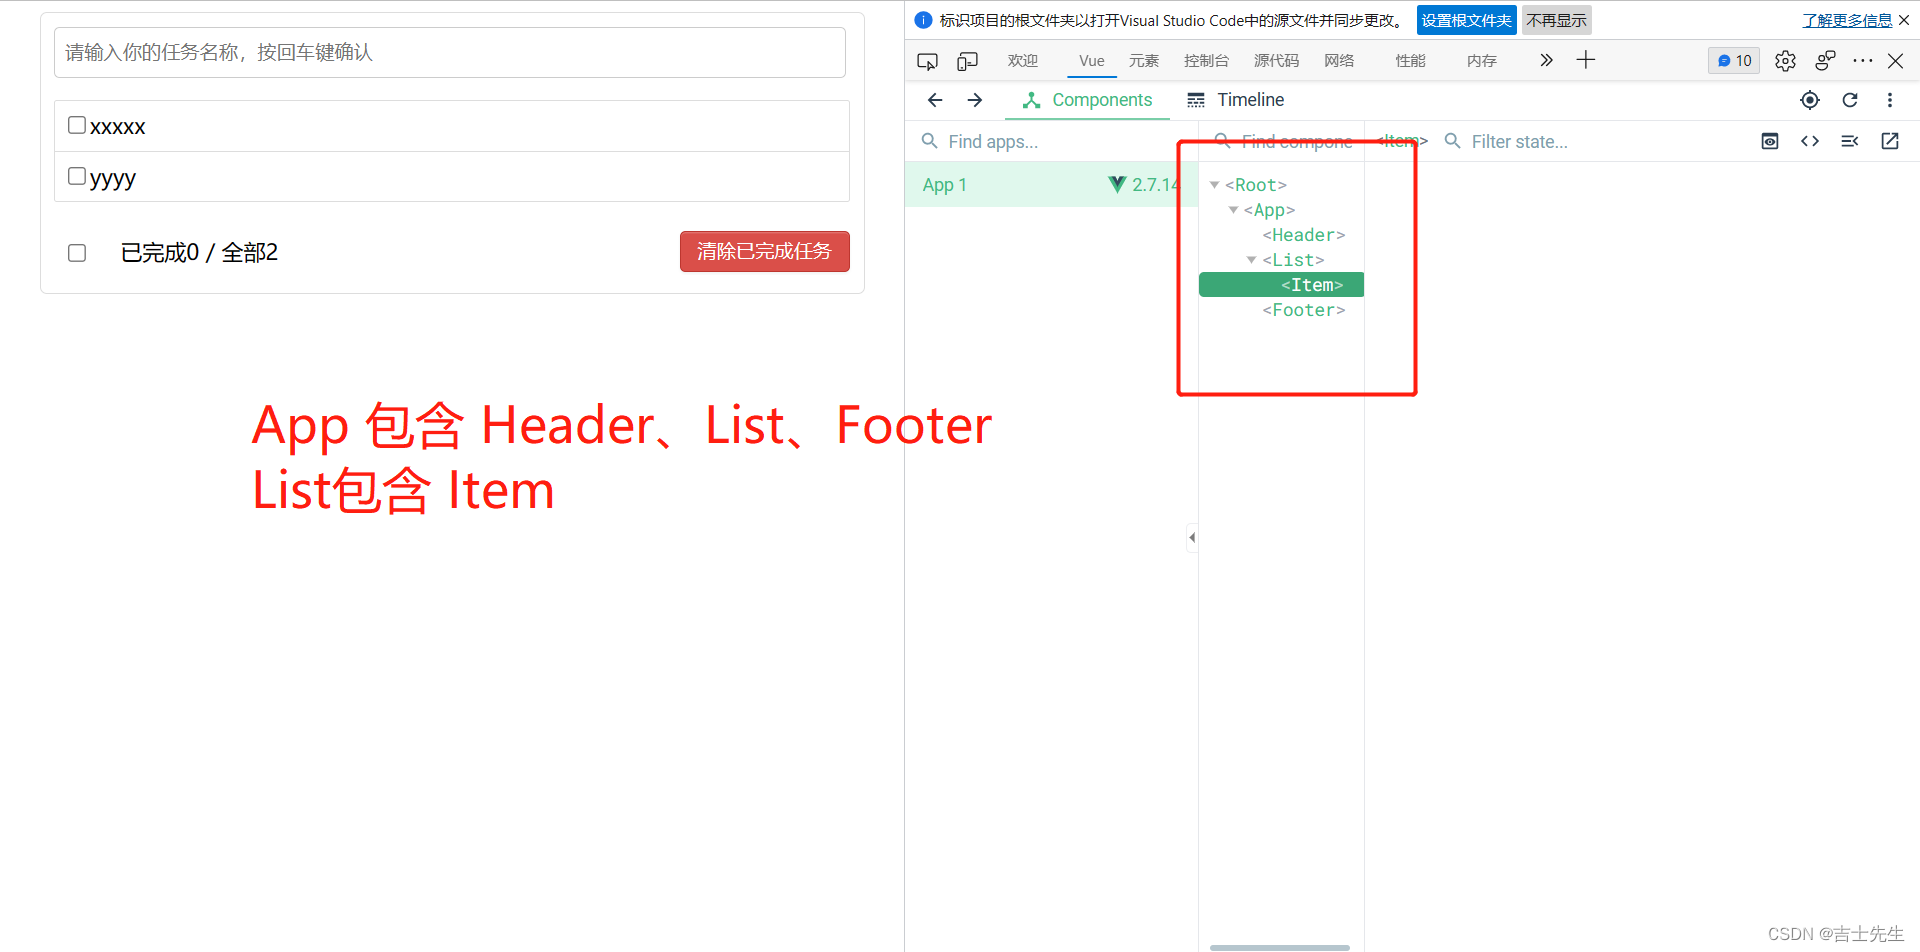Refresh Vue devtools with reload icon
The width and height of the screenshot is (1920, 952).
tap(1850, 100)
